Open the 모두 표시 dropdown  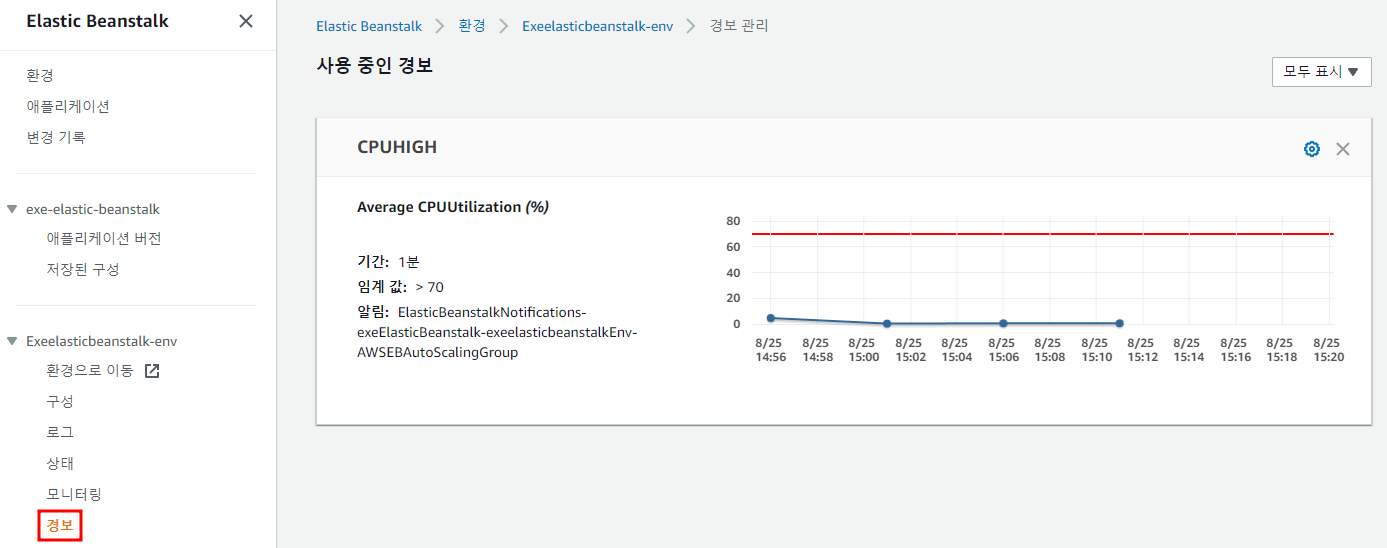tap(1321, 72)
